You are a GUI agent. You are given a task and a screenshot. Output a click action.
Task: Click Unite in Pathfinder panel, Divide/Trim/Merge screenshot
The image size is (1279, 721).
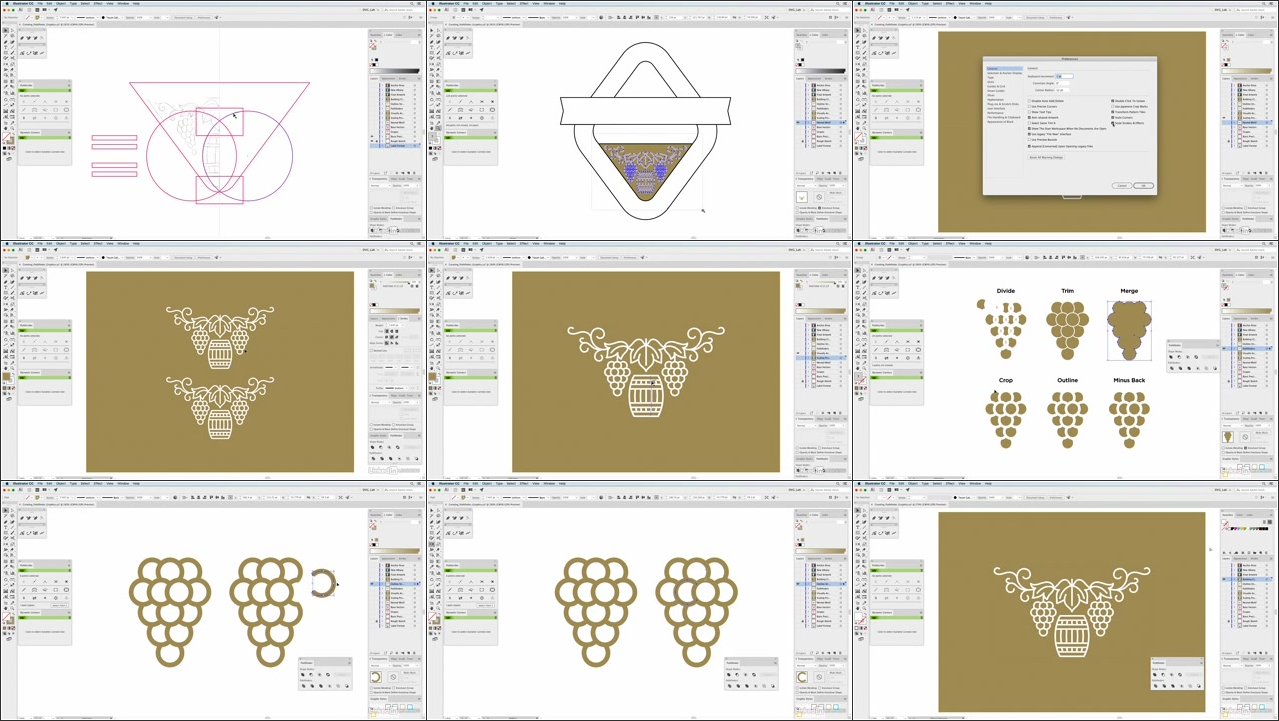(1171, 357)
